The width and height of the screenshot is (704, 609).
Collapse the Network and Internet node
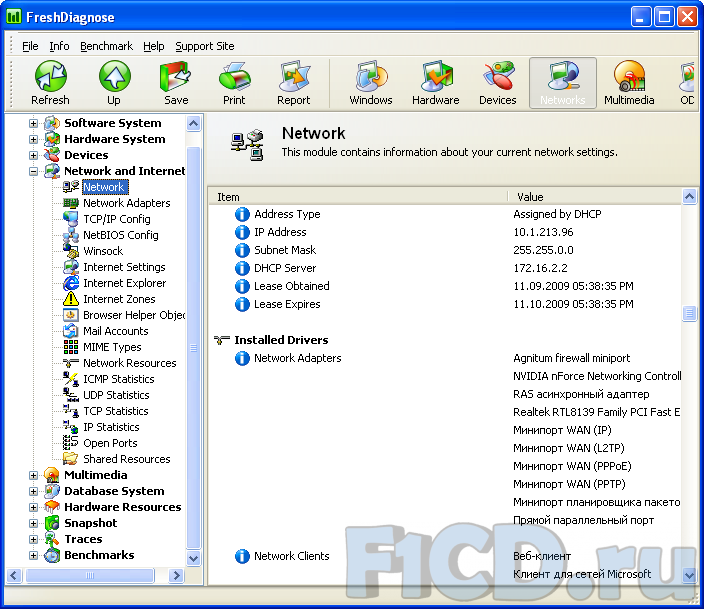click(33, 171)
